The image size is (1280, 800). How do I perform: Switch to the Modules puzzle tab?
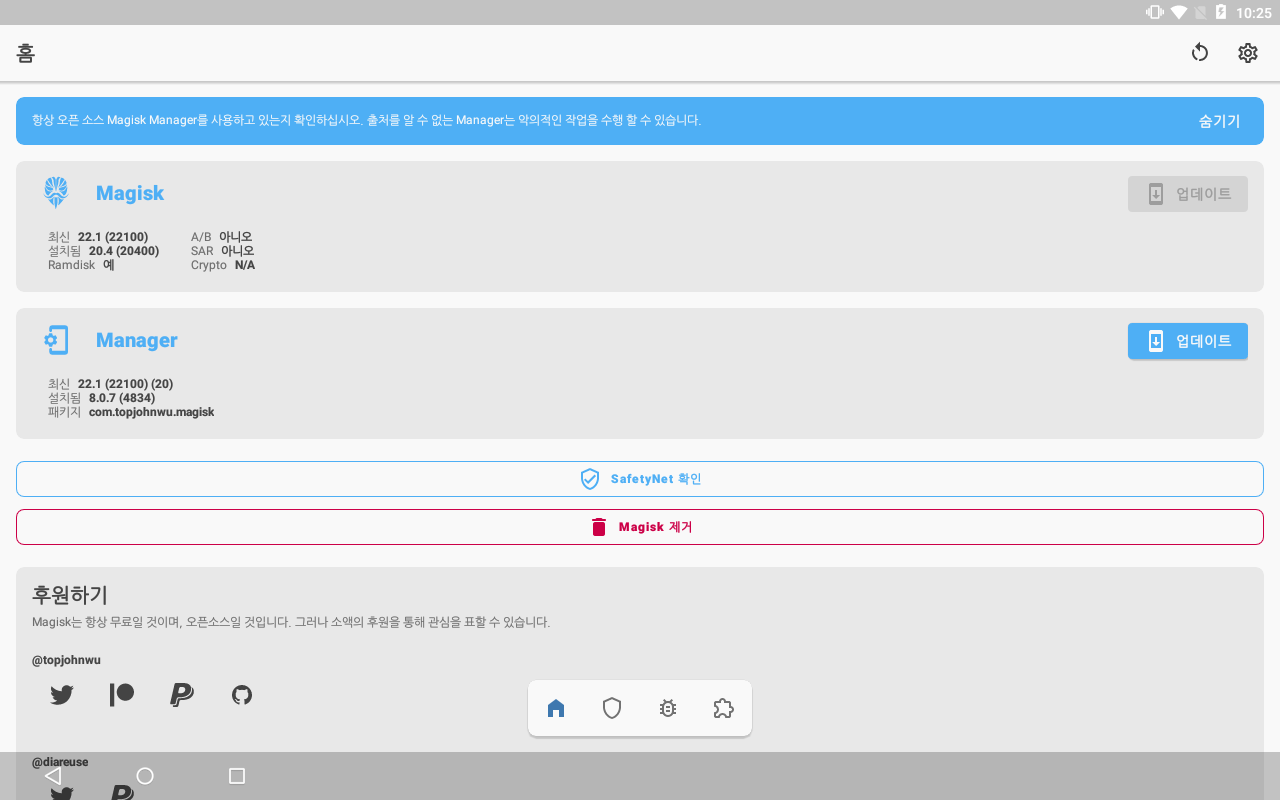pos(724,708)
